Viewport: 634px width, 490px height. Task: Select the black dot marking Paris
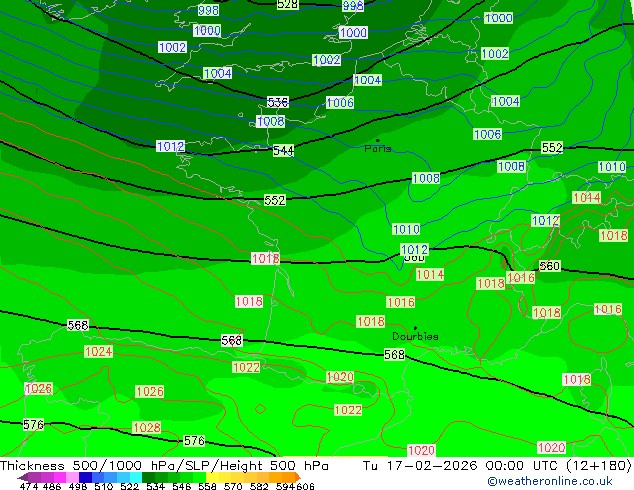(x=378, y=140)
